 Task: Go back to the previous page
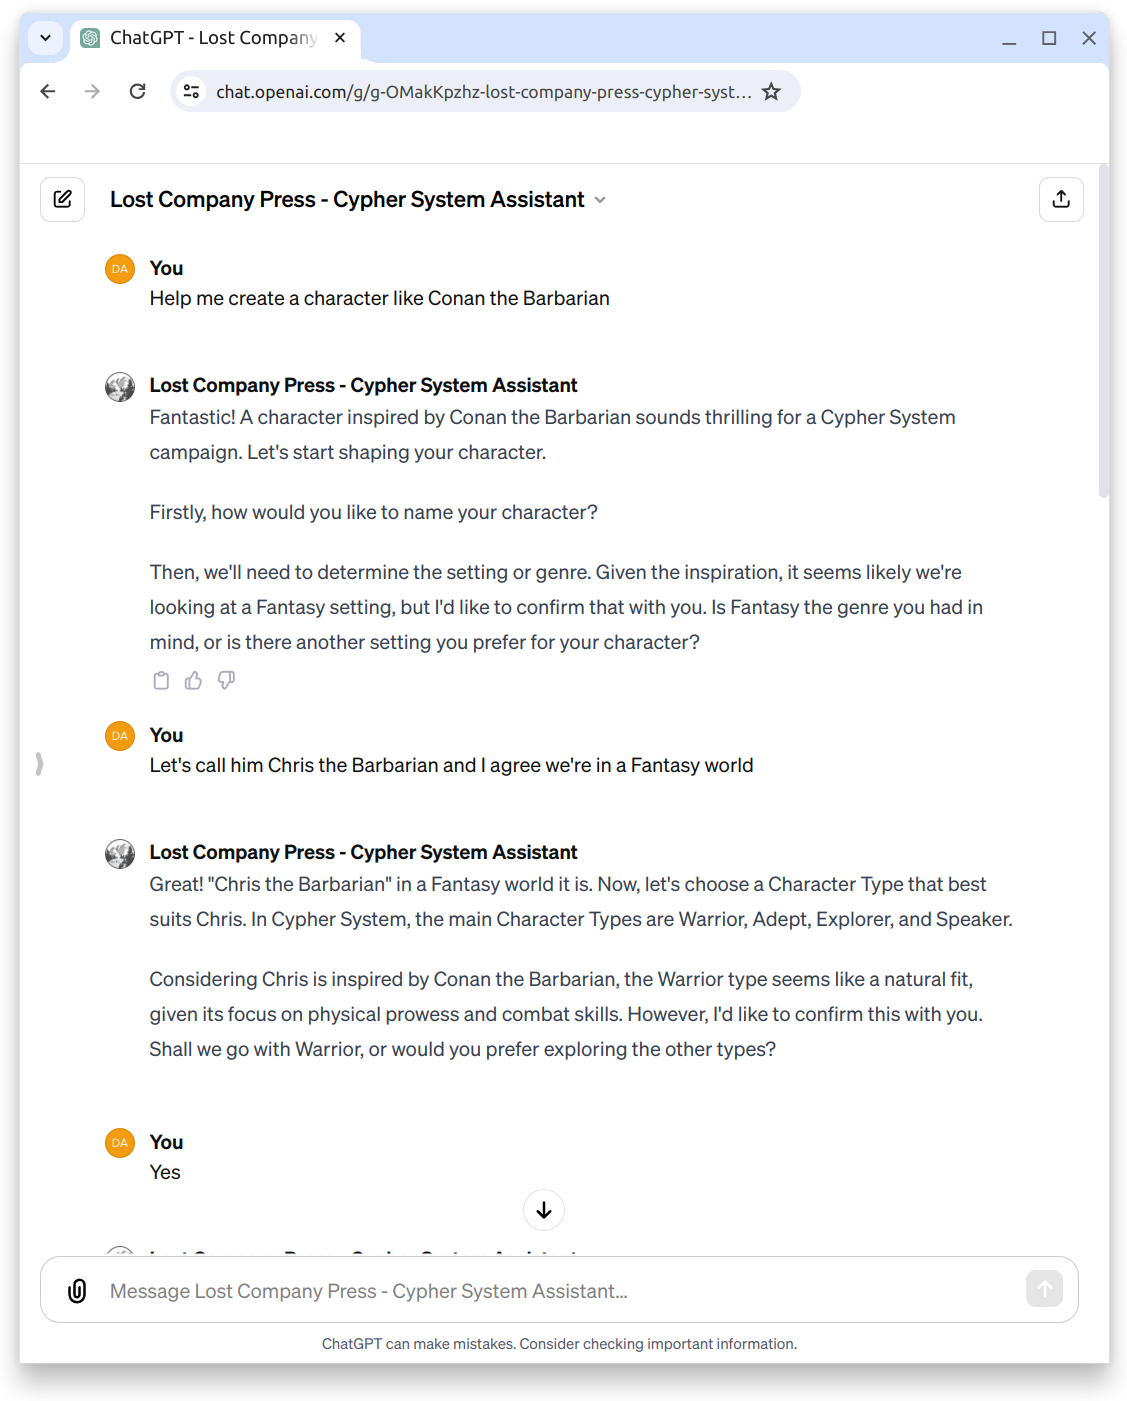[x=47, y=92]
